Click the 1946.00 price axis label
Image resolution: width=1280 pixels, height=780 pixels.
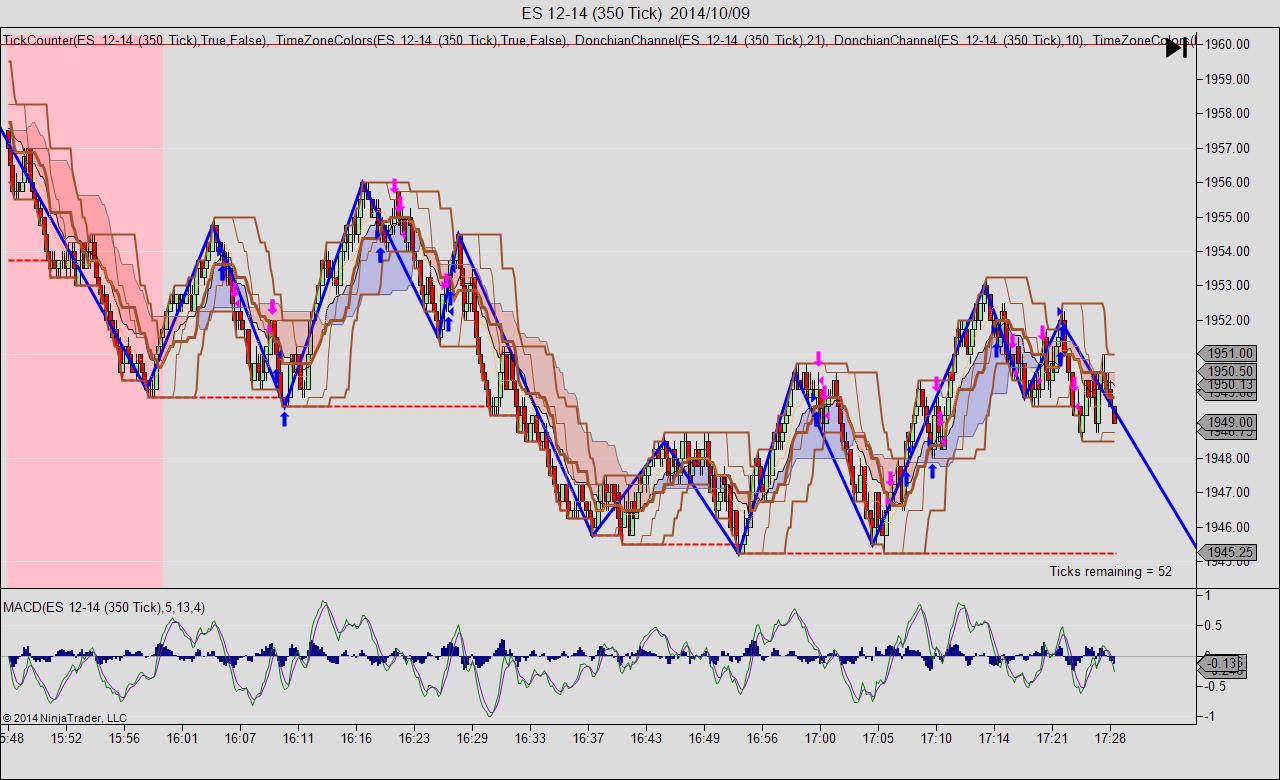pos(1228,527)
